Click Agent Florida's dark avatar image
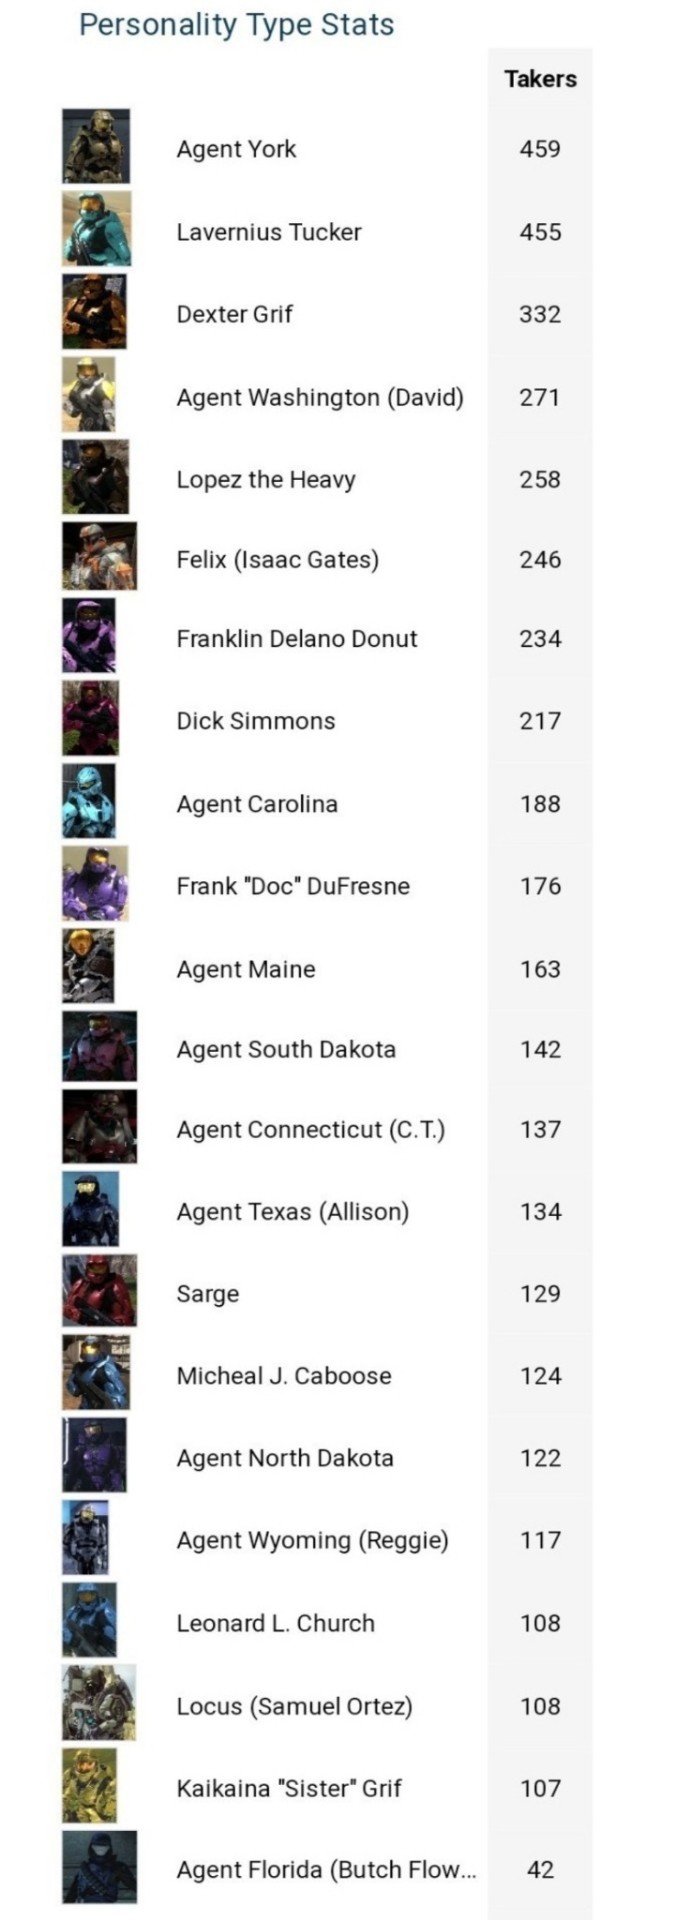 point(99,1867)
